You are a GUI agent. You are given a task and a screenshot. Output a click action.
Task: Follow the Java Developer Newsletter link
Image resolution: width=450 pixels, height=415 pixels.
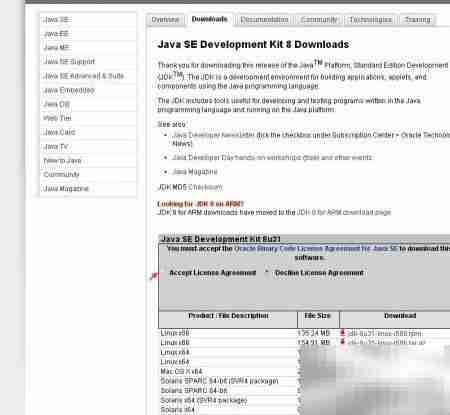click(x=214, y=135)
